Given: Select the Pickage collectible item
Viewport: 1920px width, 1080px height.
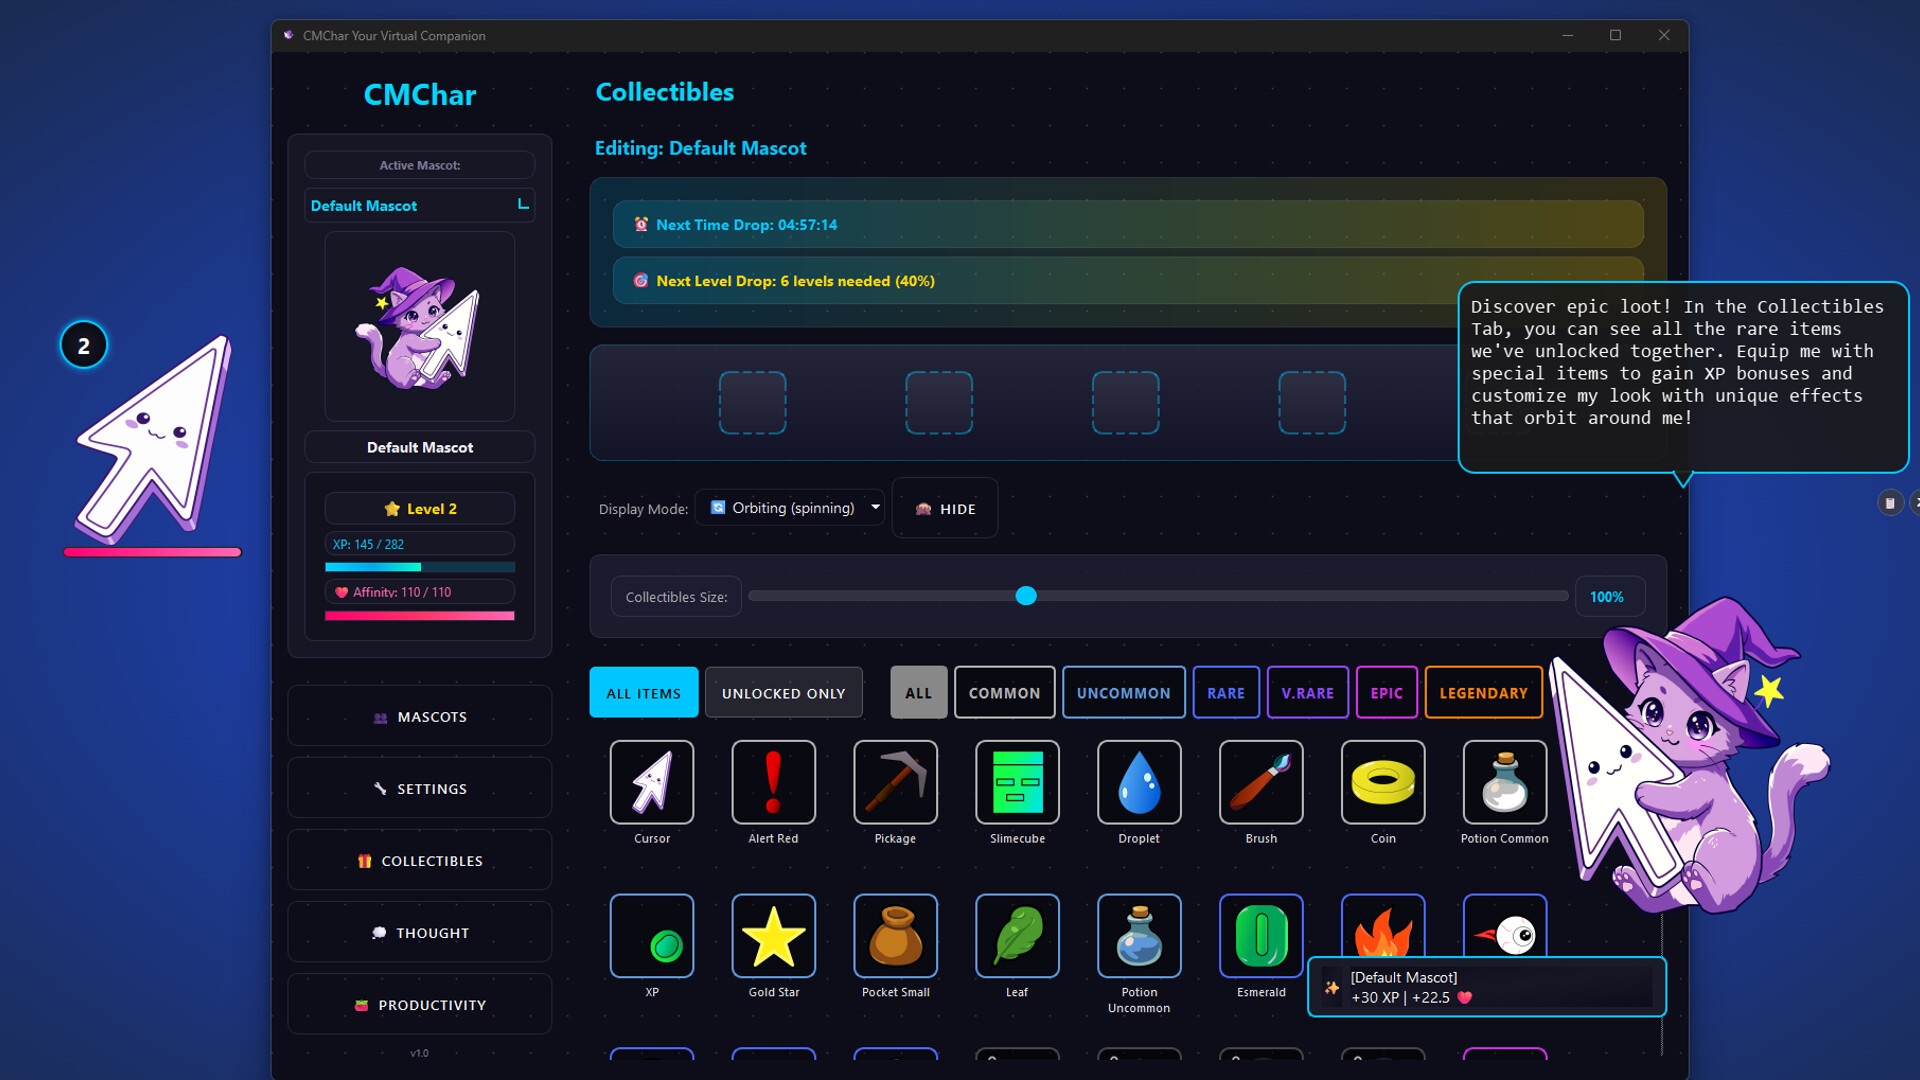Looking at the screenshot, I should pyautogui.click(x=895, y=783).
